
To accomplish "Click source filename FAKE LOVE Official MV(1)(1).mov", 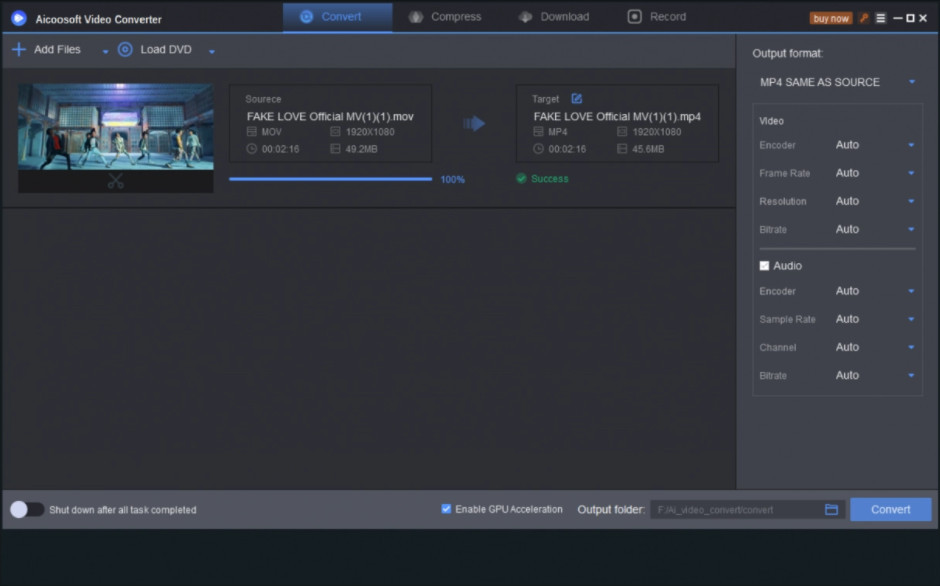I will click(x=330, y=116).
